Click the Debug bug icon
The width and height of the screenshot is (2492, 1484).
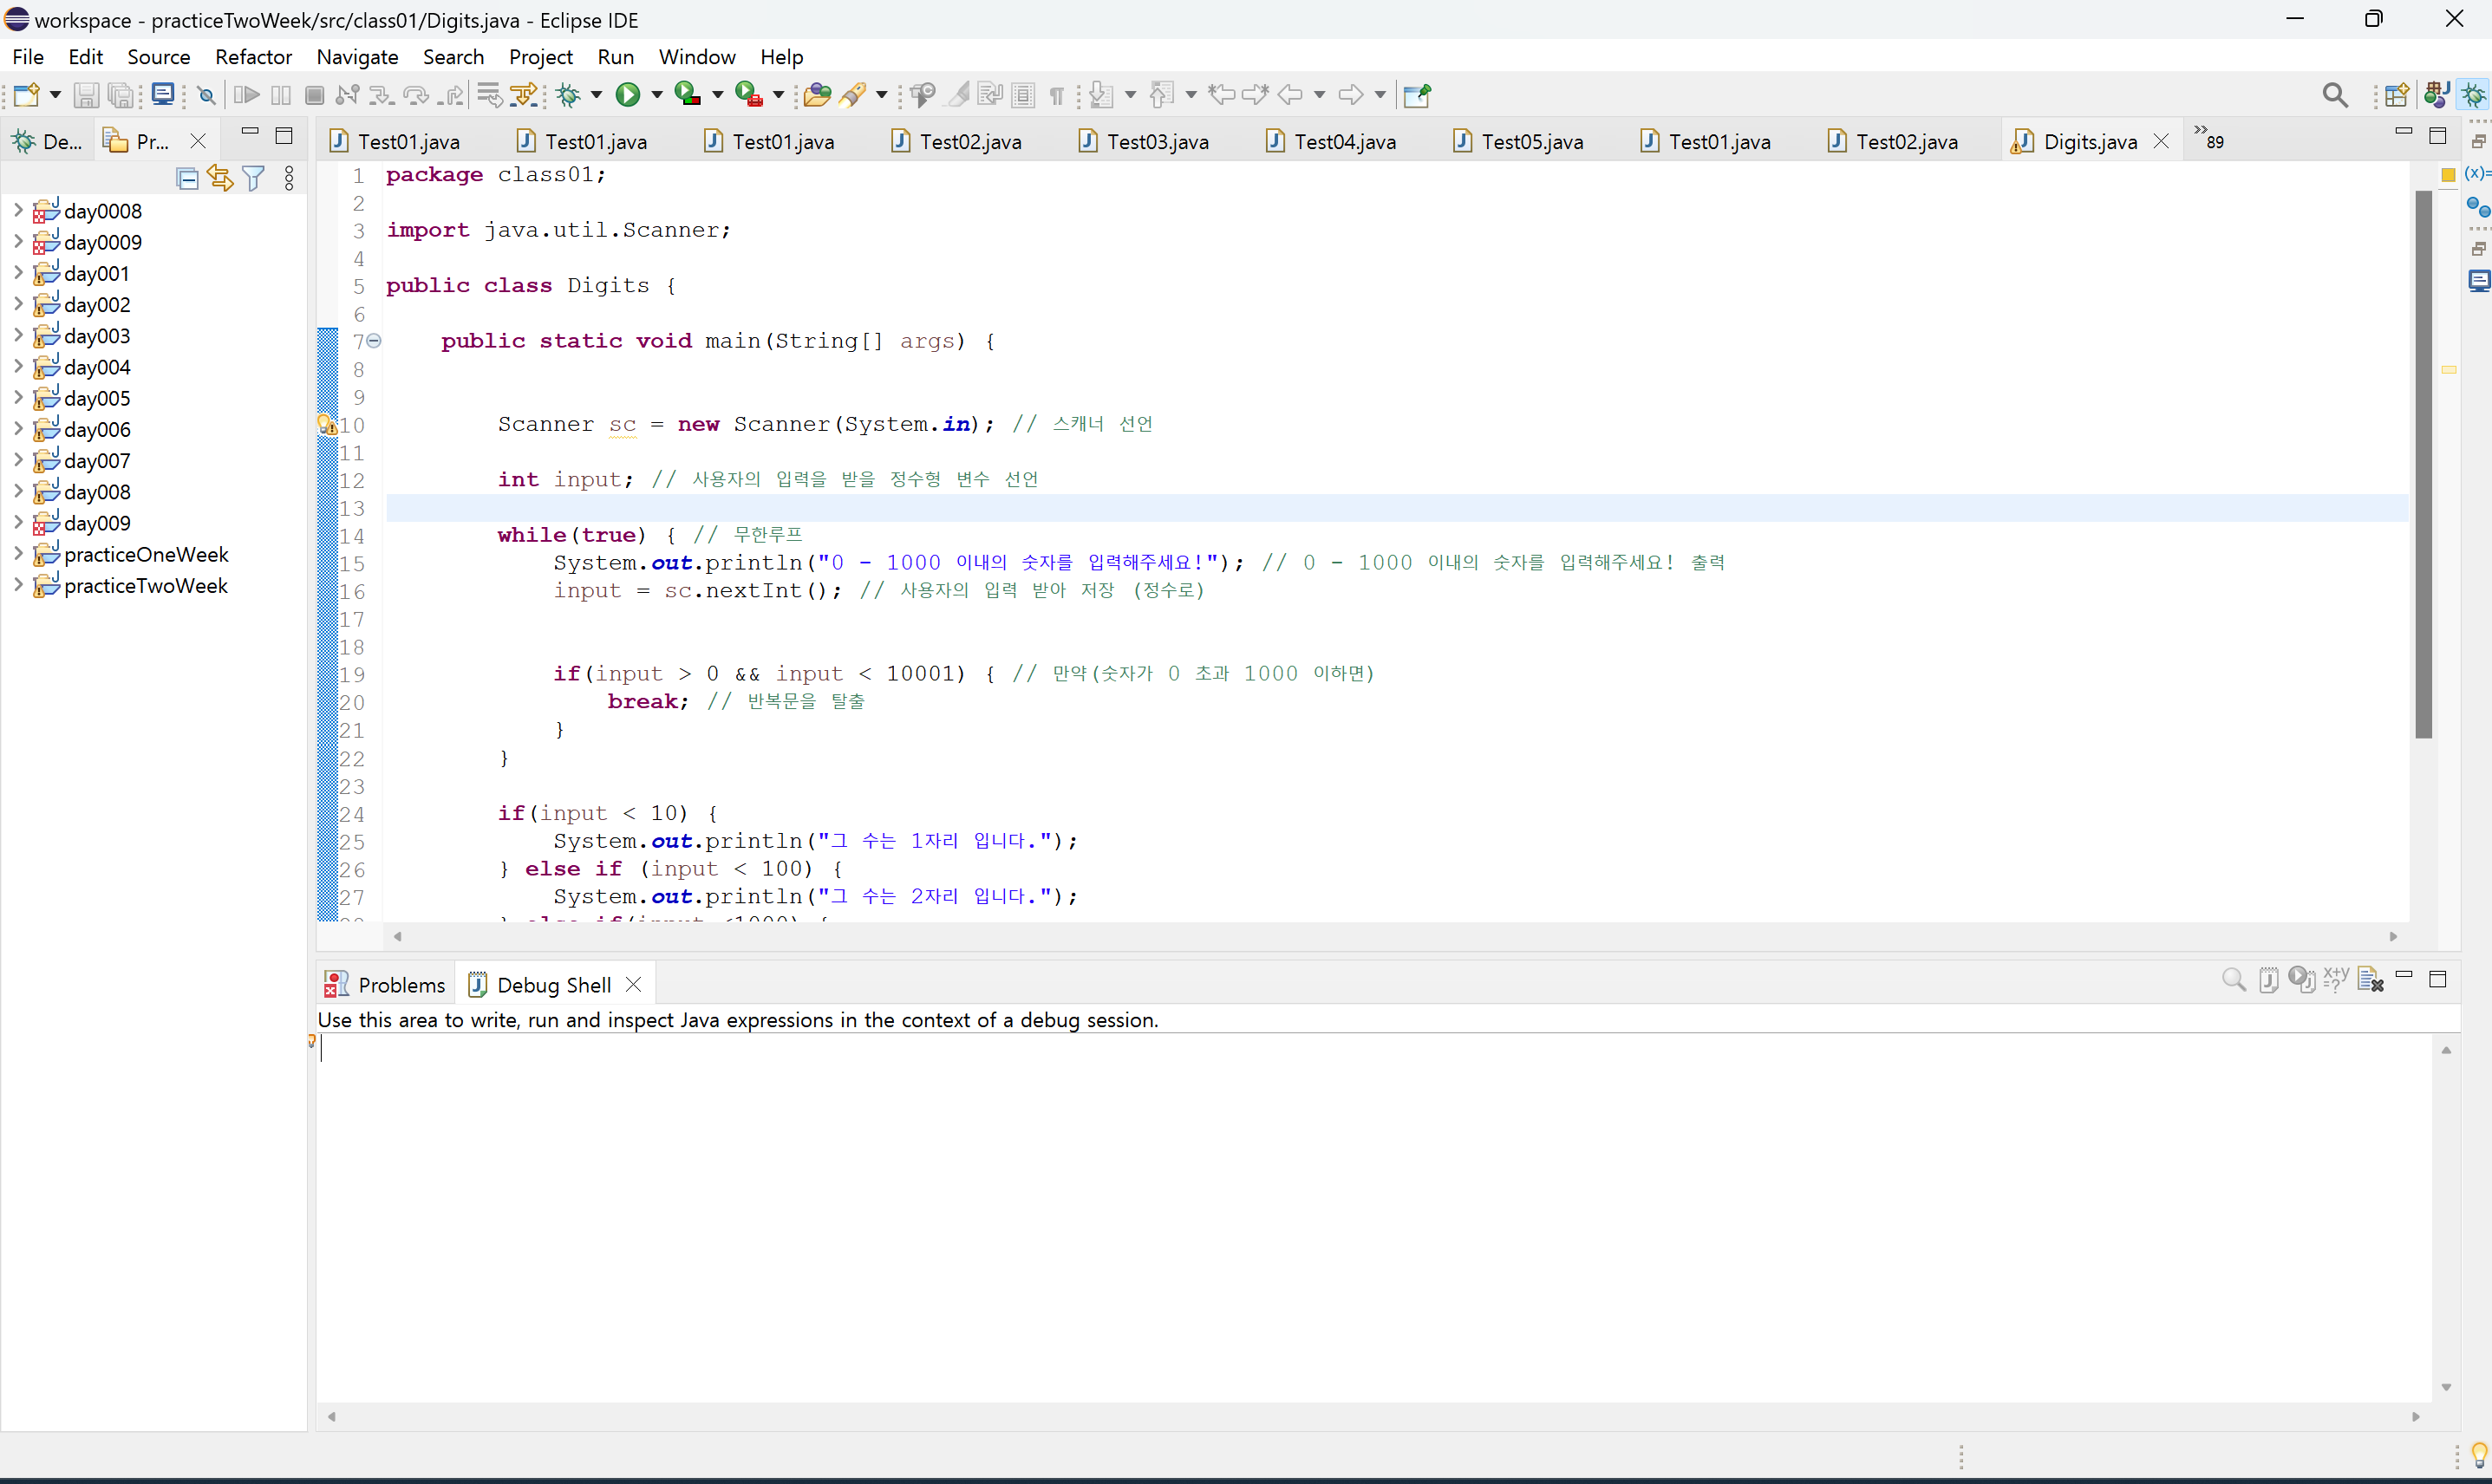tap(569, 95)
